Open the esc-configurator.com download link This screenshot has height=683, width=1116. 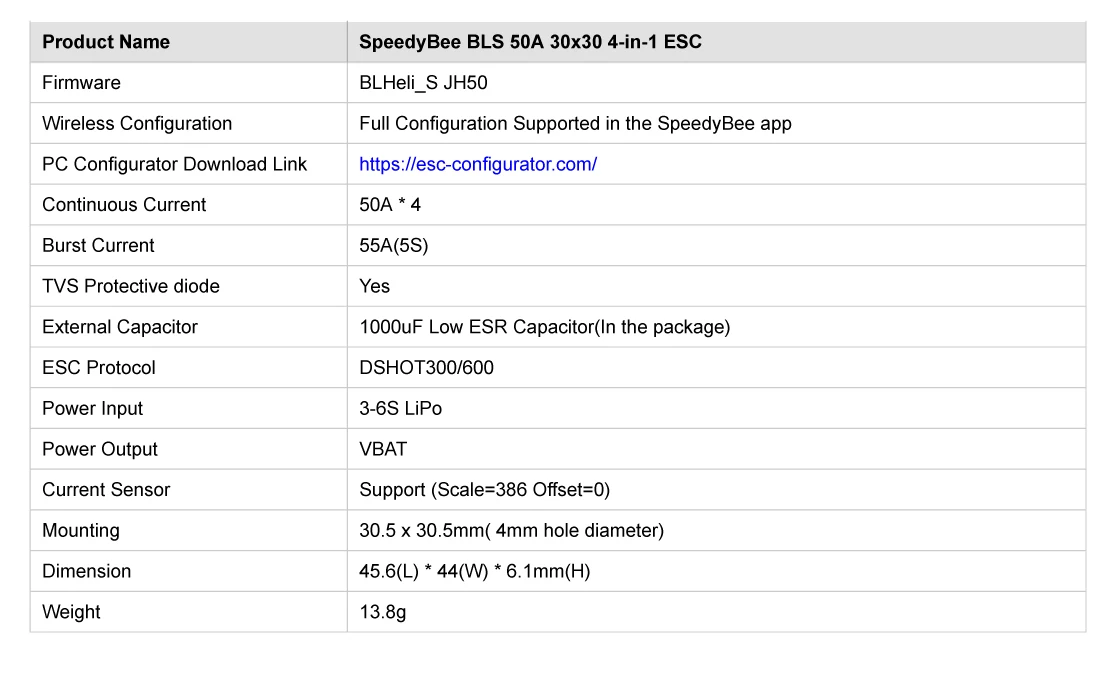tap(478, 164)
